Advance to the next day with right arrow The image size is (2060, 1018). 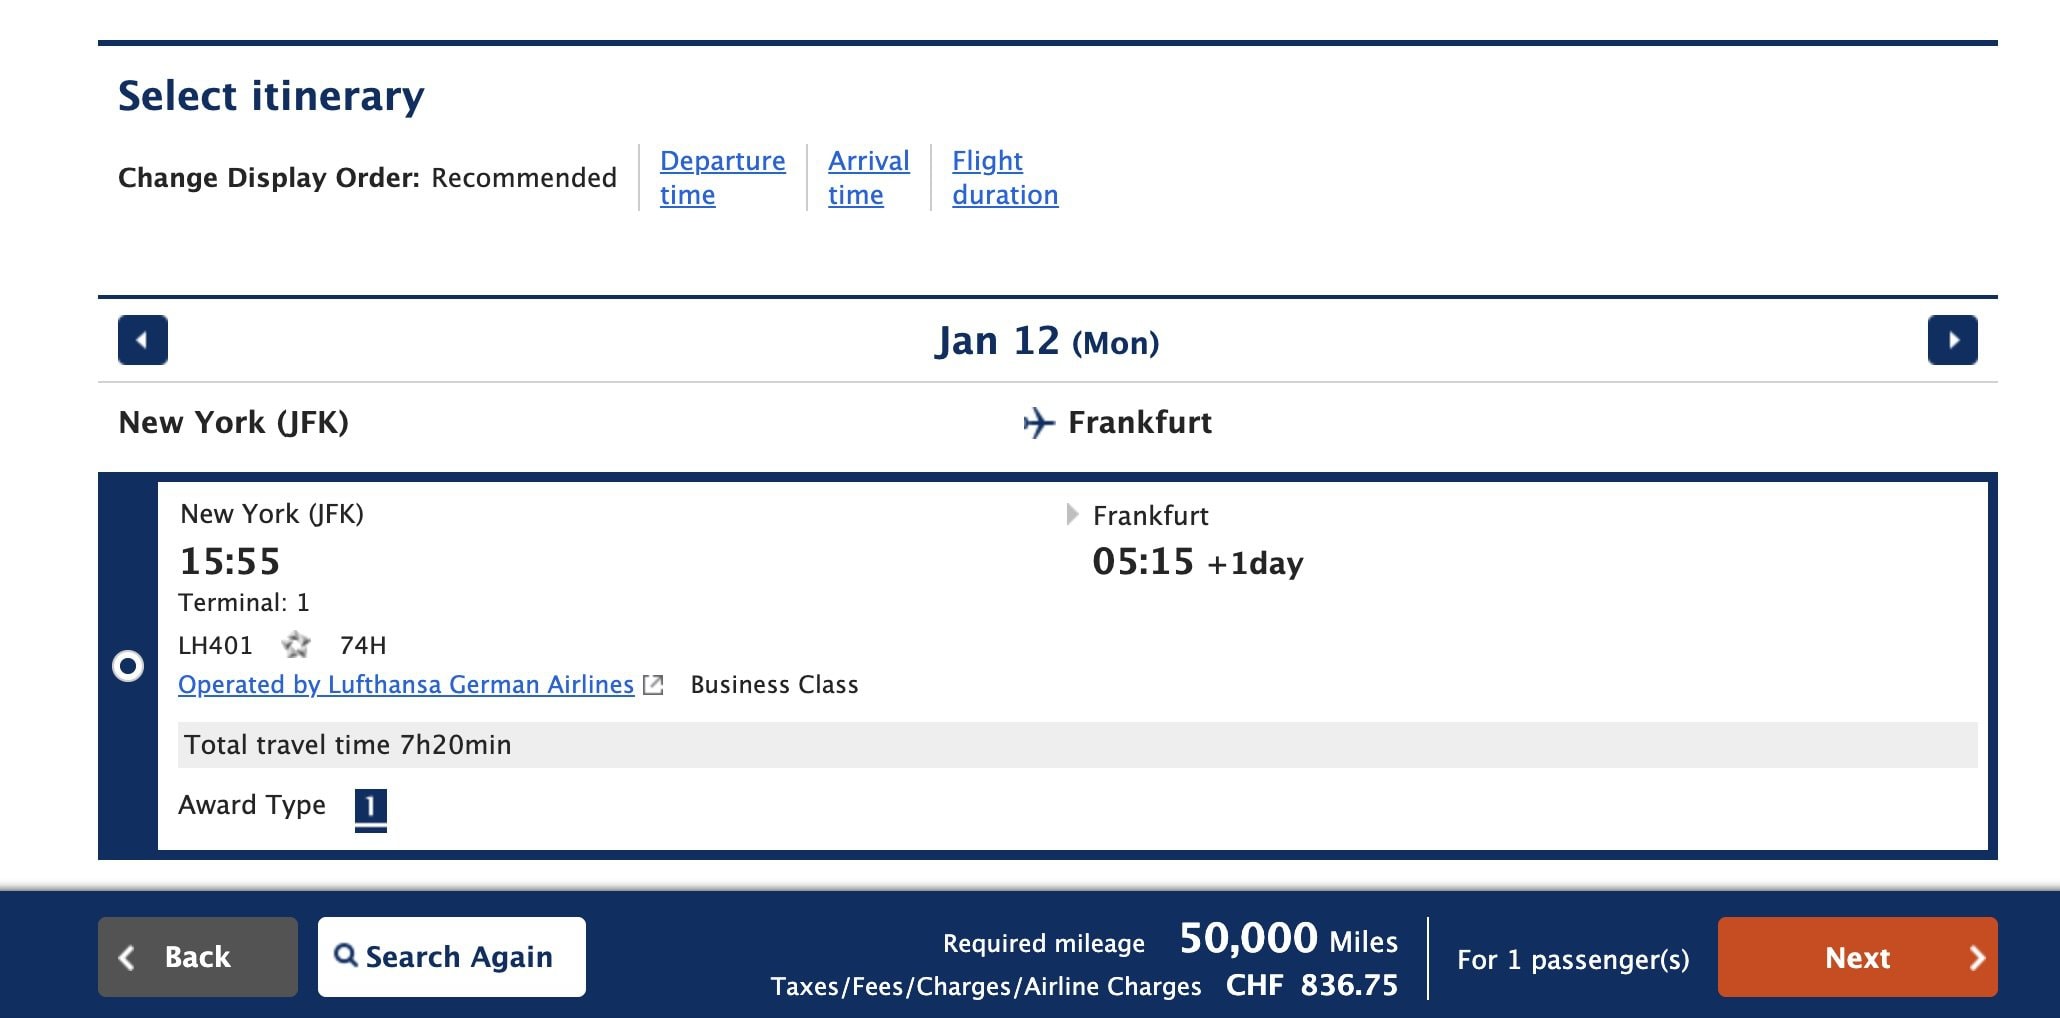[x=1952, y=340]
